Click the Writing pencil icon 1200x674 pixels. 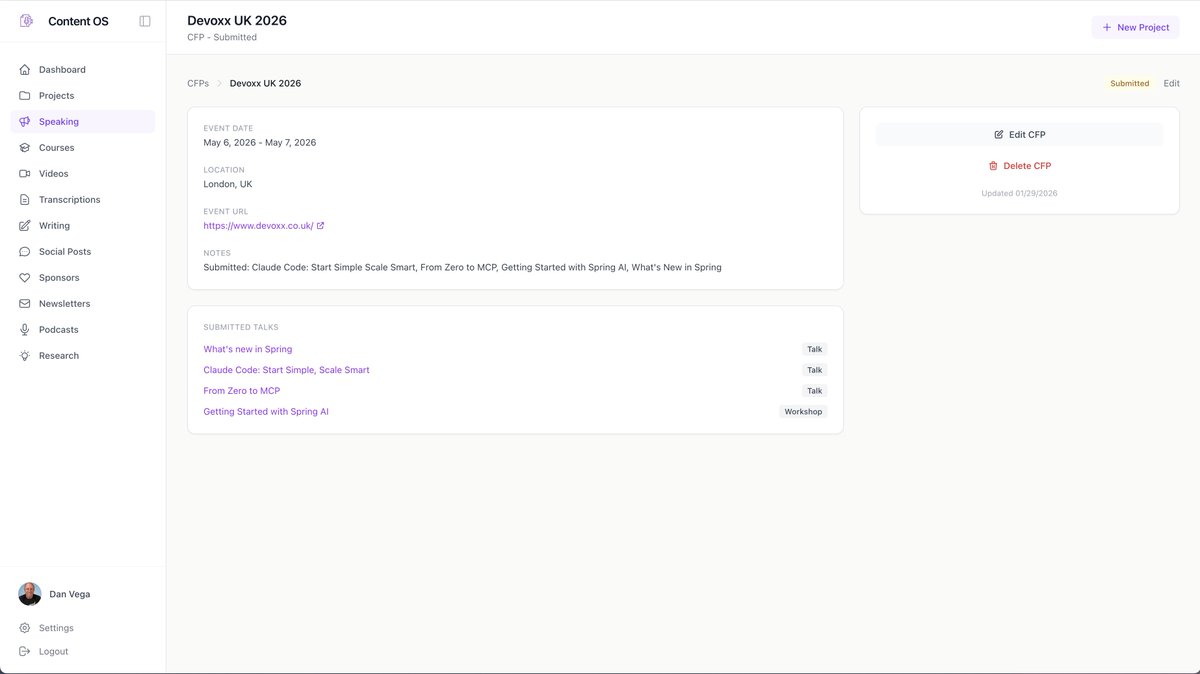coord(25,226)
